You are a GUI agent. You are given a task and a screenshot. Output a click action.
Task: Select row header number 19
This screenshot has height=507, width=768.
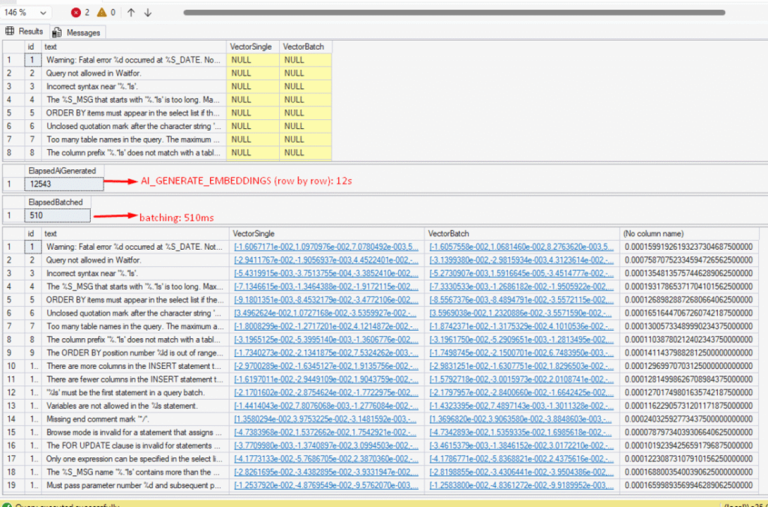[x=12, y=485]
